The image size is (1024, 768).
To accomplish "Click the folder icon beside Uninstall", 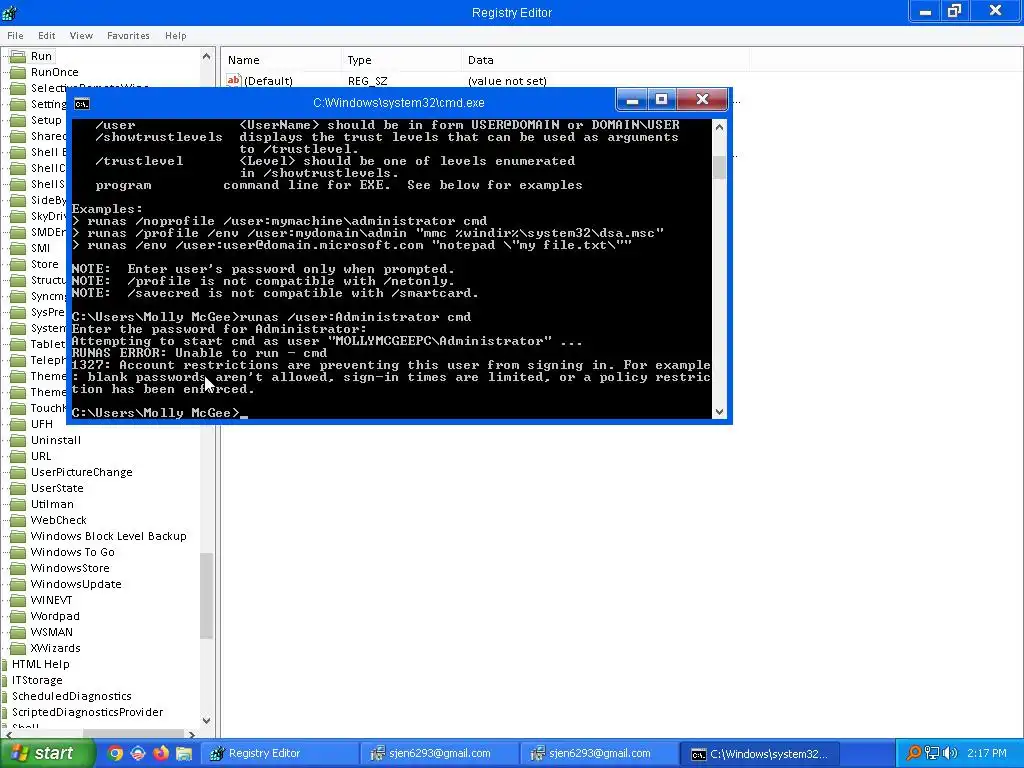I will 18,440.
